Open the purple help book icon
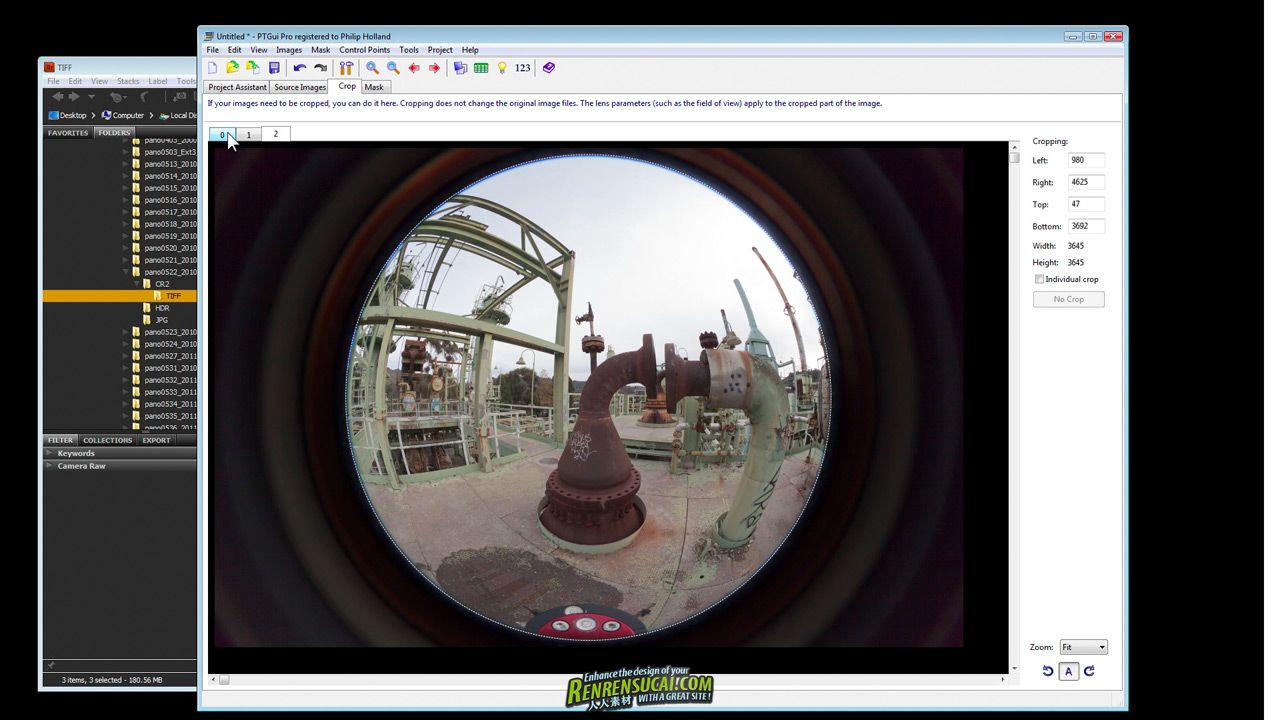 (549, 68)
